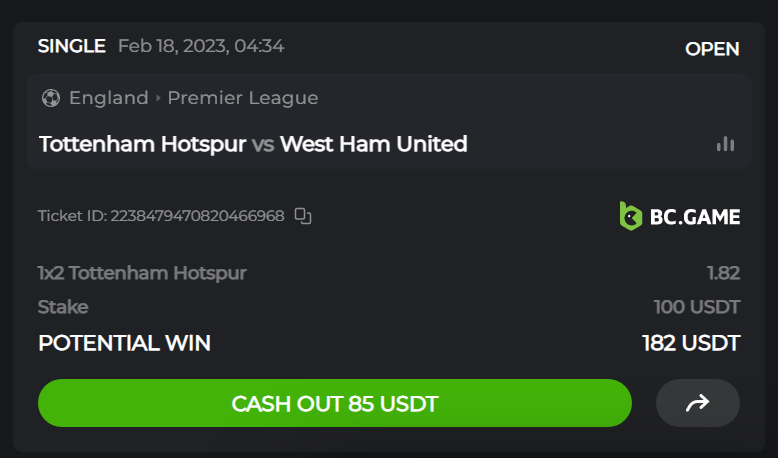Open the England breadcrumb link
The width and height of the screenshot is (778, 458).
coord(109,98)
